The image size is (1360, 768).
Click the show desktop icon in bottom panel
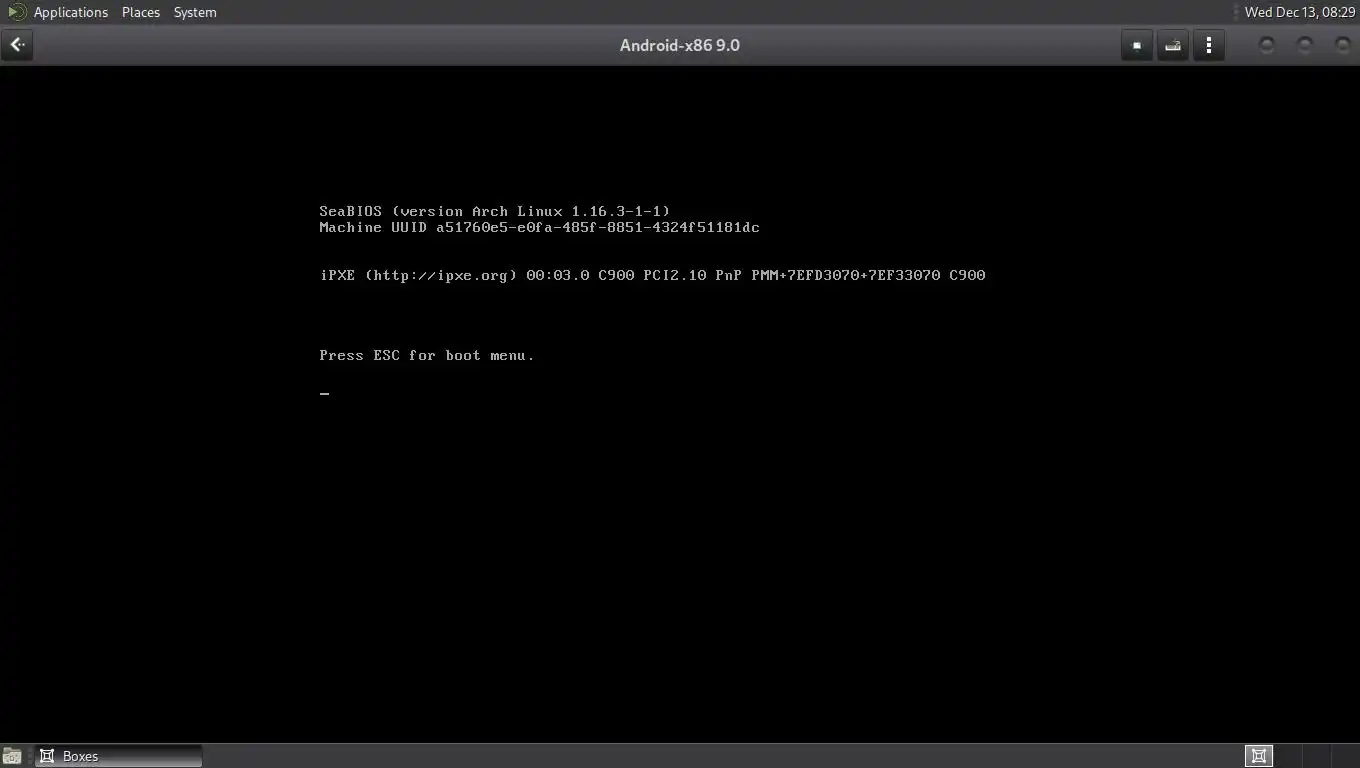click(12, 756)
